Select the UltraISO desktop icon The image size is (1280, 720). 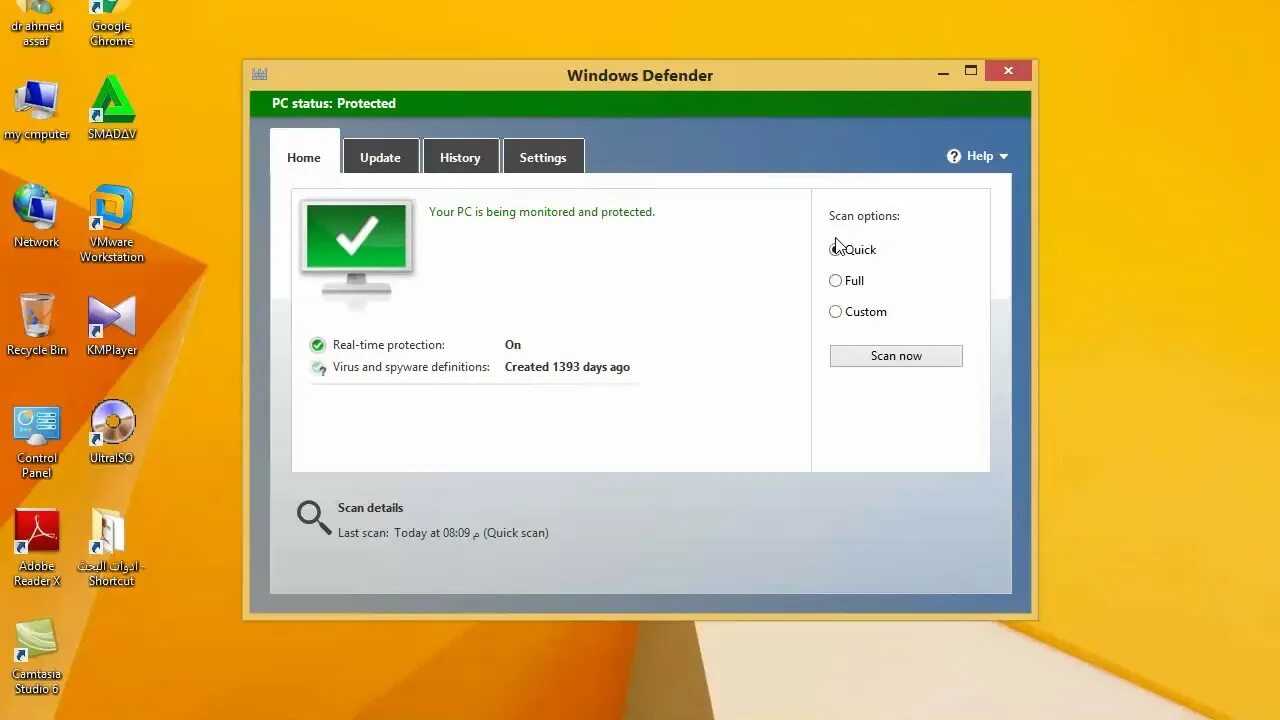coord(112,432)
